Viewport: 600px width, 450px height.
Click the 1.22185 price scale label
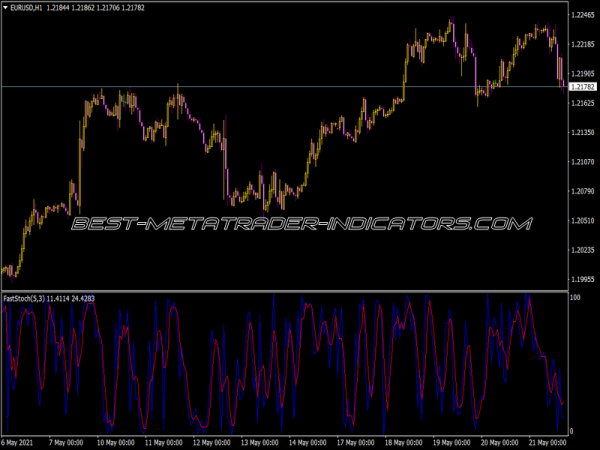pyautogui.click(x=582, y=44)
